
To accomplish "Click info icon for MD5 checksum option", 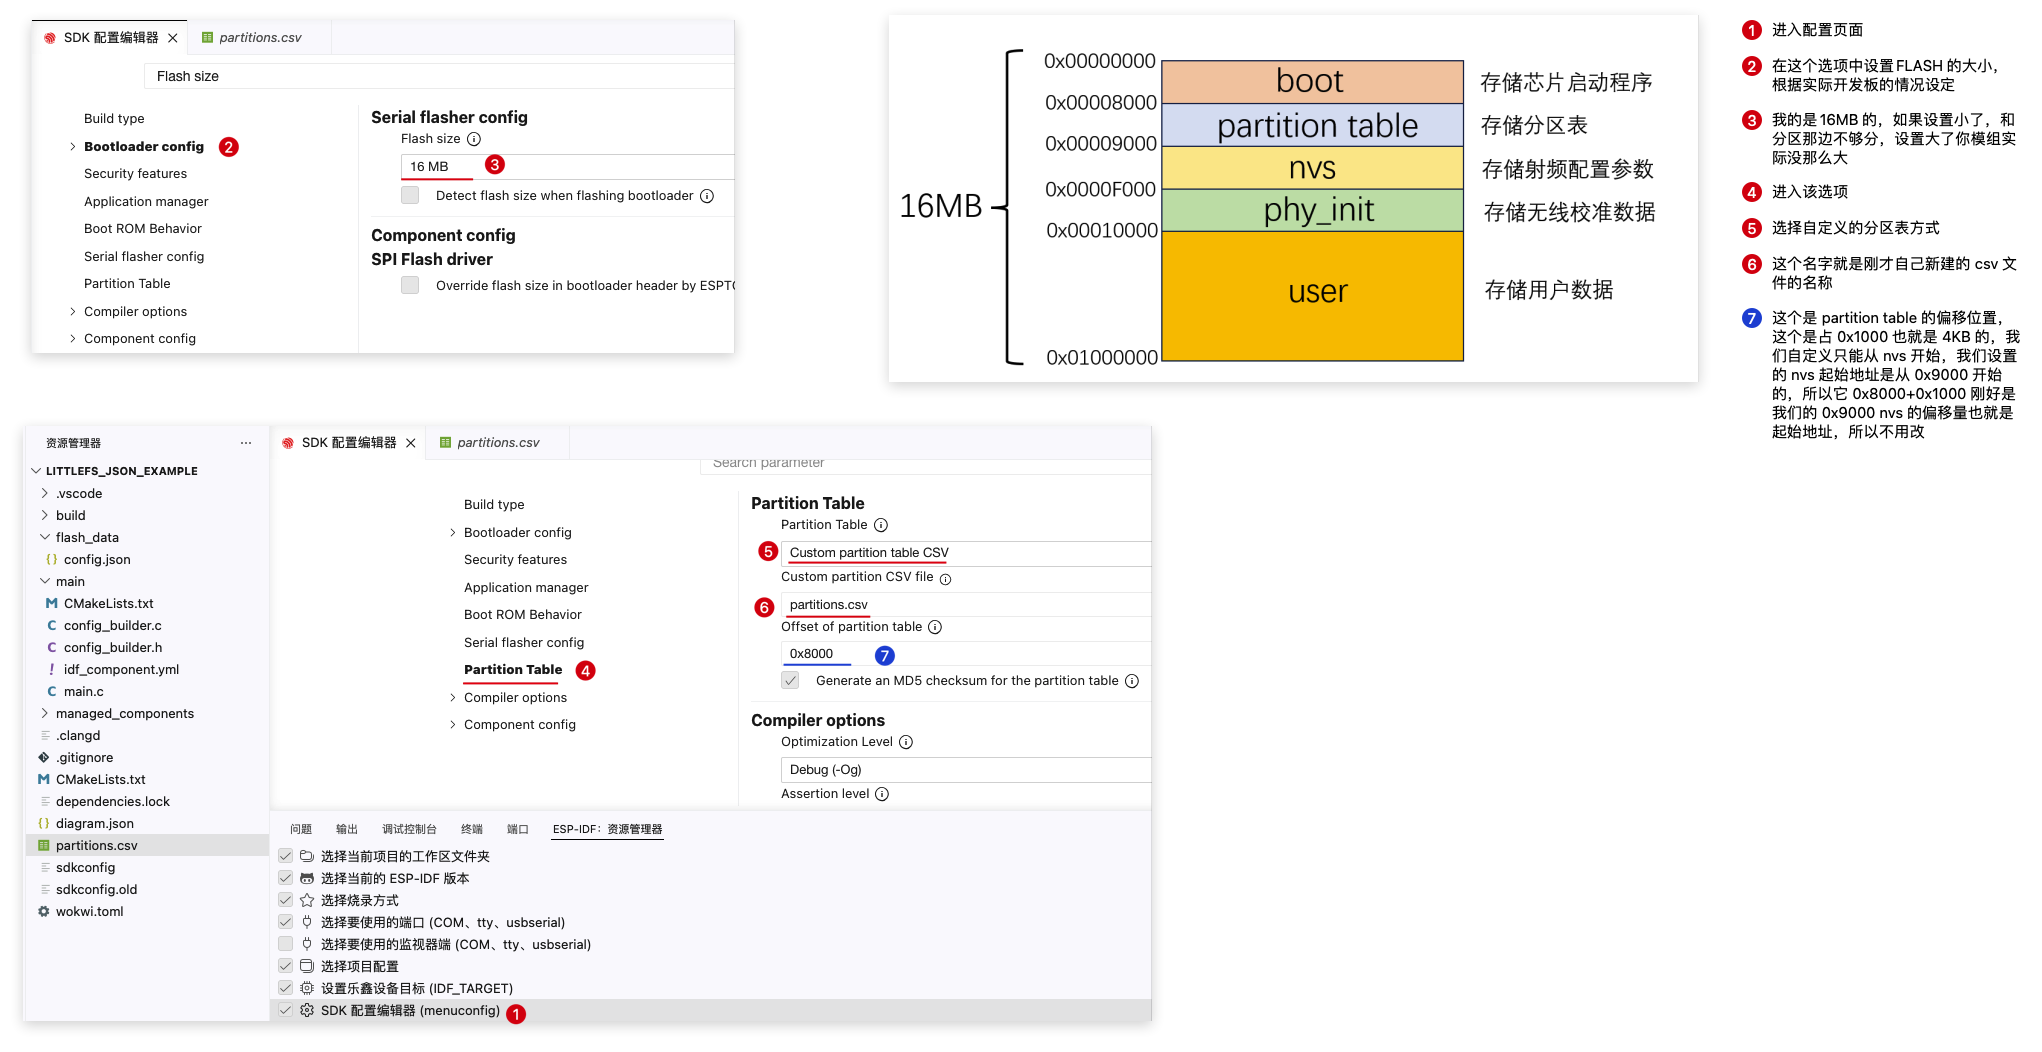I will tap(1132, 681).
